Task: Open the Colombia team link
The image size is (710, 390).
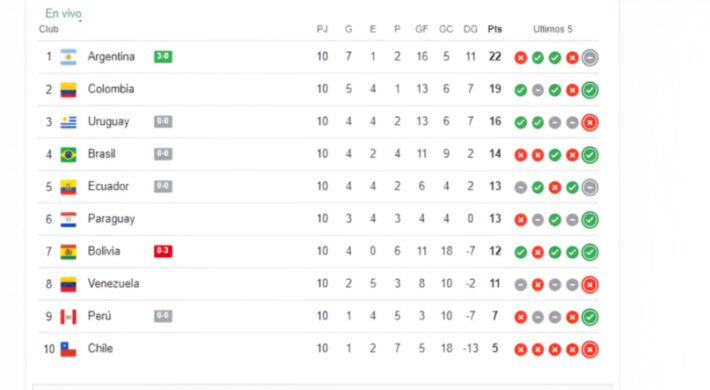Action: click(x=111, y=89)
